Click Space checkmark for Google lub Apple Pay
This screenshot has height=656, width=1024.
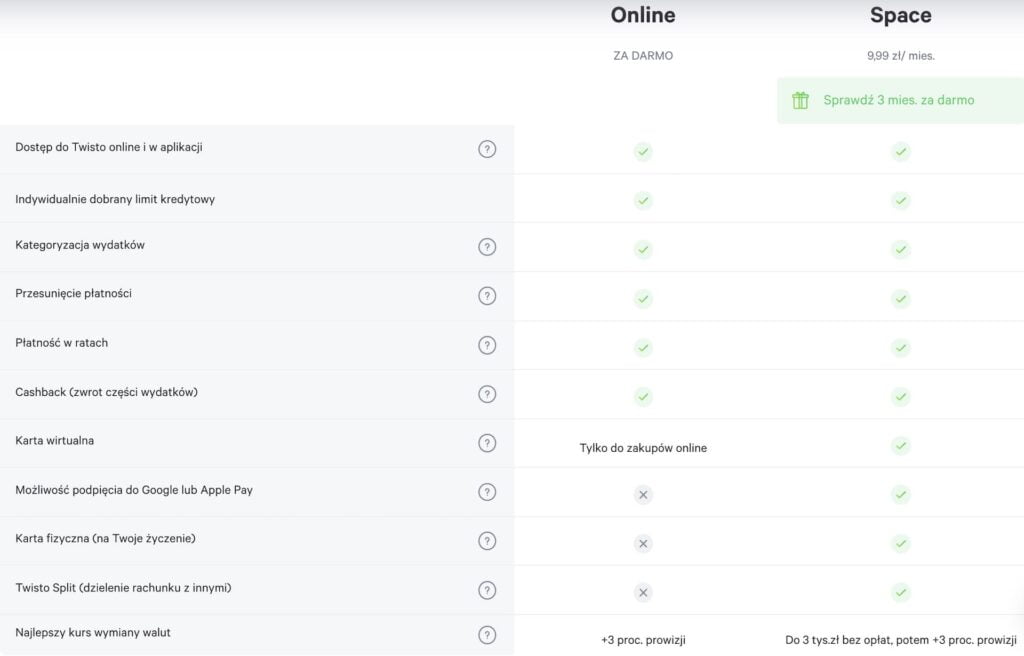click(901, 495)
